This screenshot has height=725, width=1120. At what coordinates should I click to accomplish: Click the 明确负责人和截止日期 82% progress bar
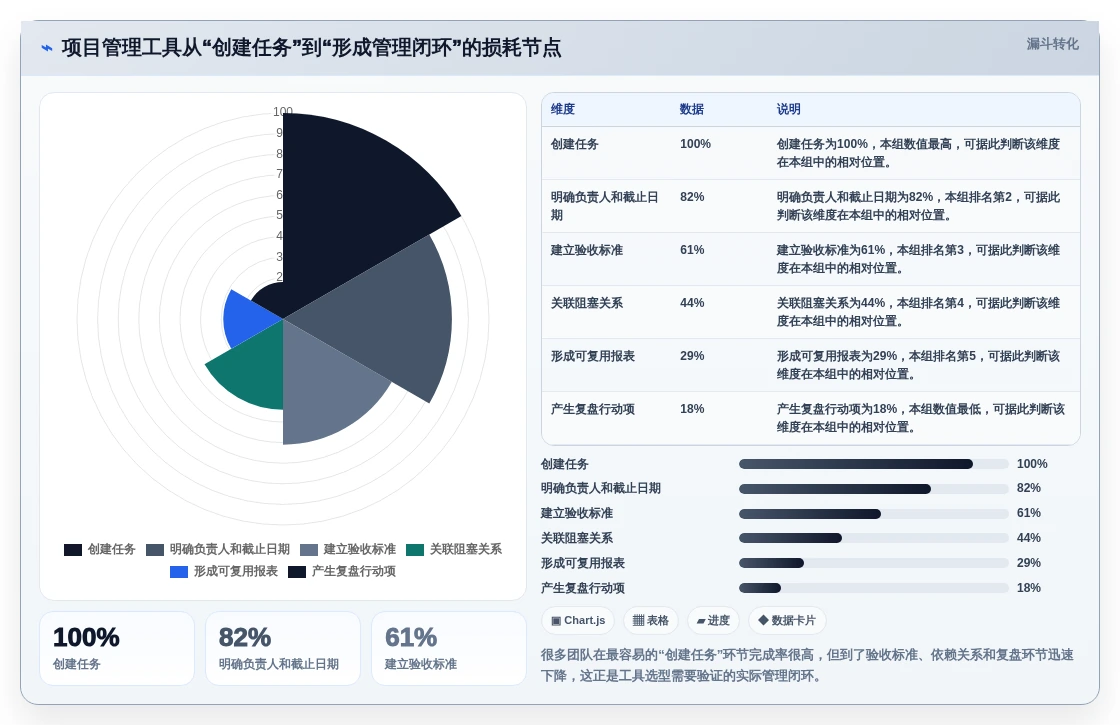874,489
